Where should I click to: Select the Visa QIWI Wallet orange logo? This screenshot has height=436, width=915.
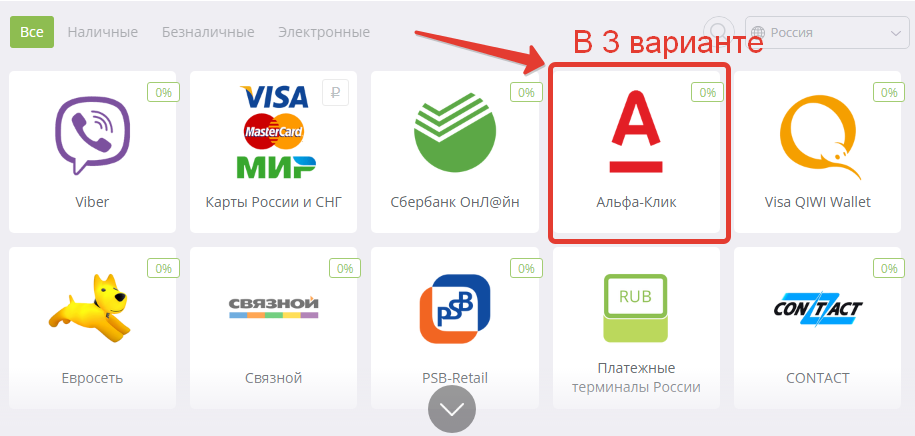point(820,137)
